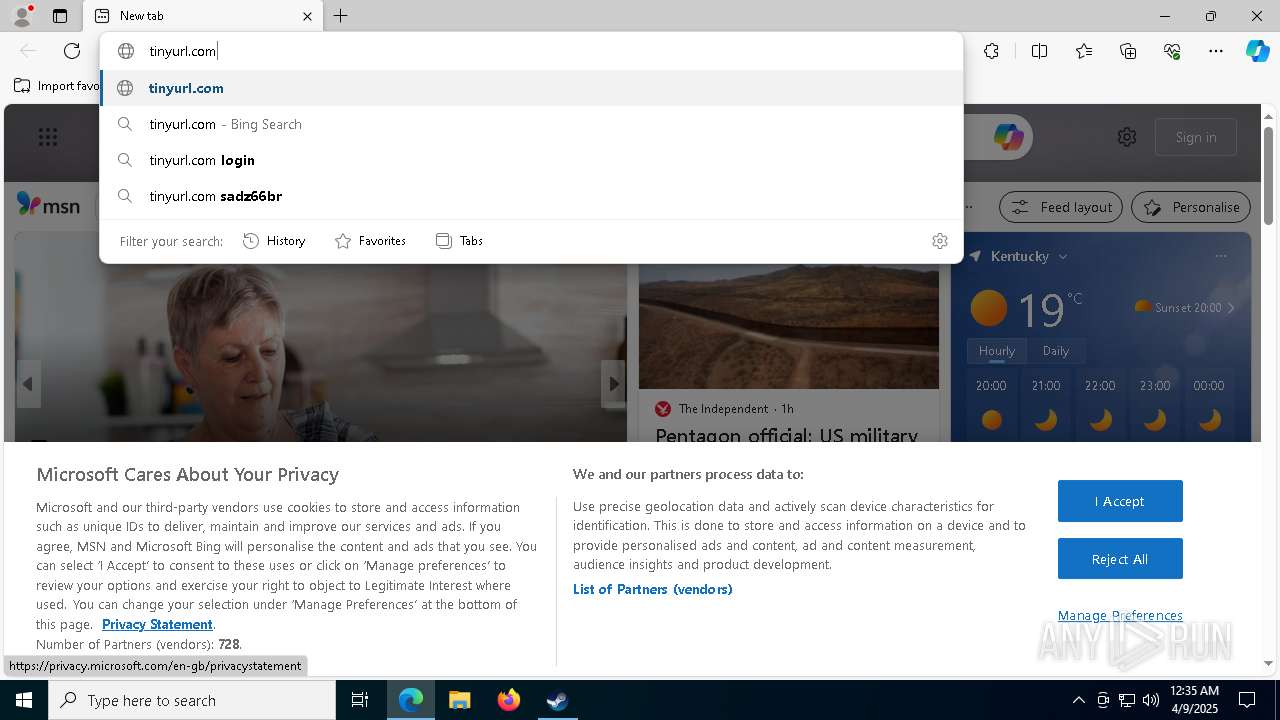Open the Collections toolbar icon
This screenshot has width=1280, height=720.
tap(1128, 51)
